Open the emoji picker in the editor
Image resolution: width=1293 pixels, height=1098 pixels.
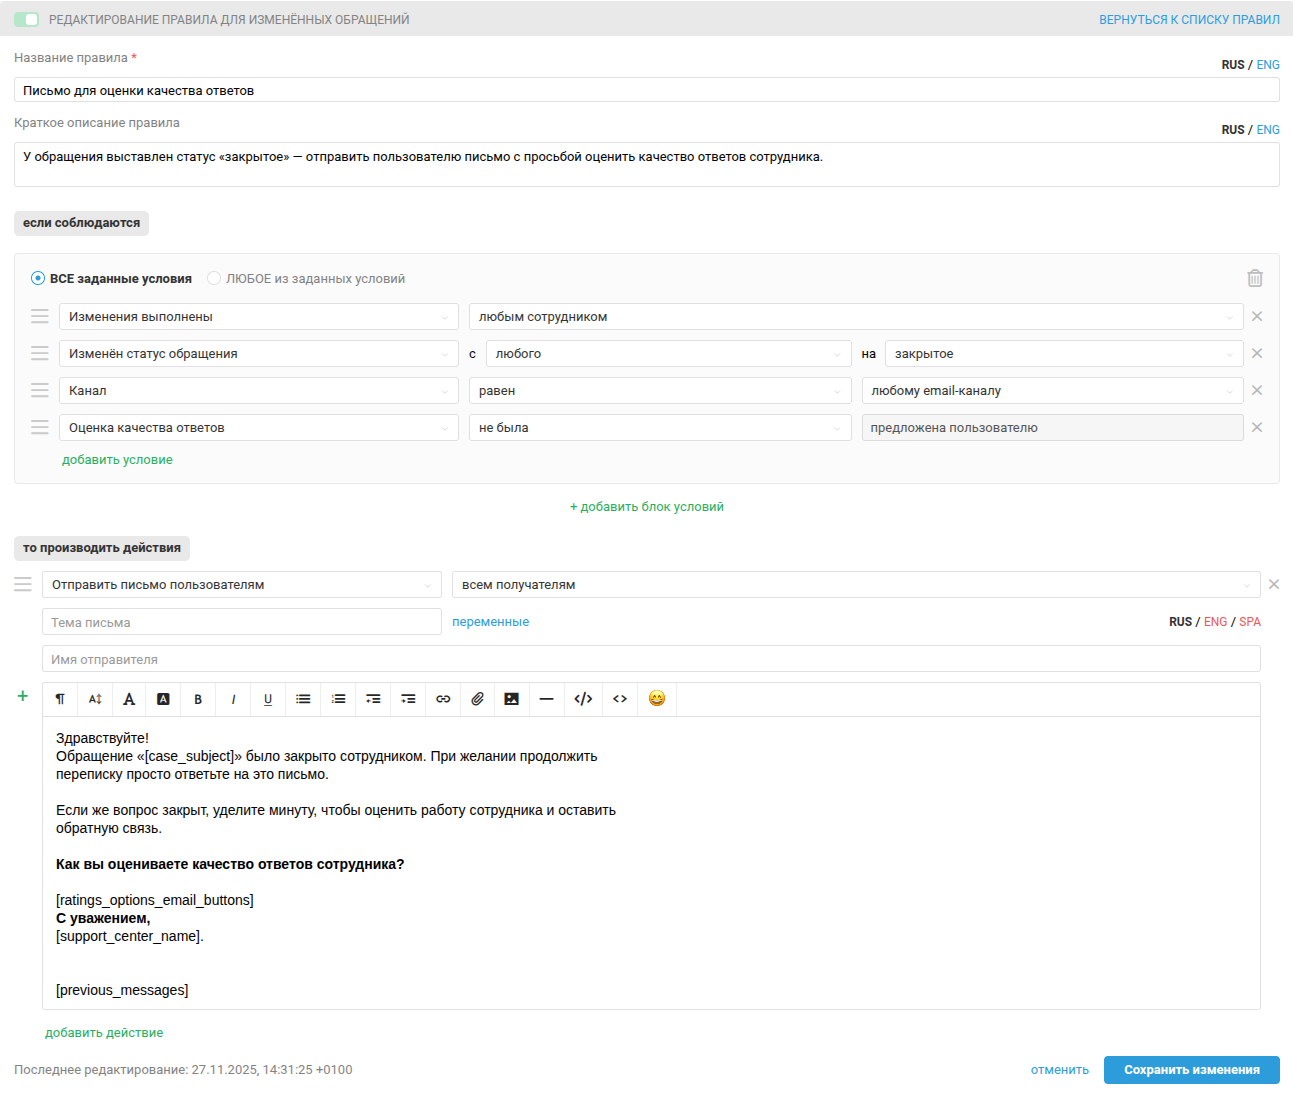pos(657,698)
